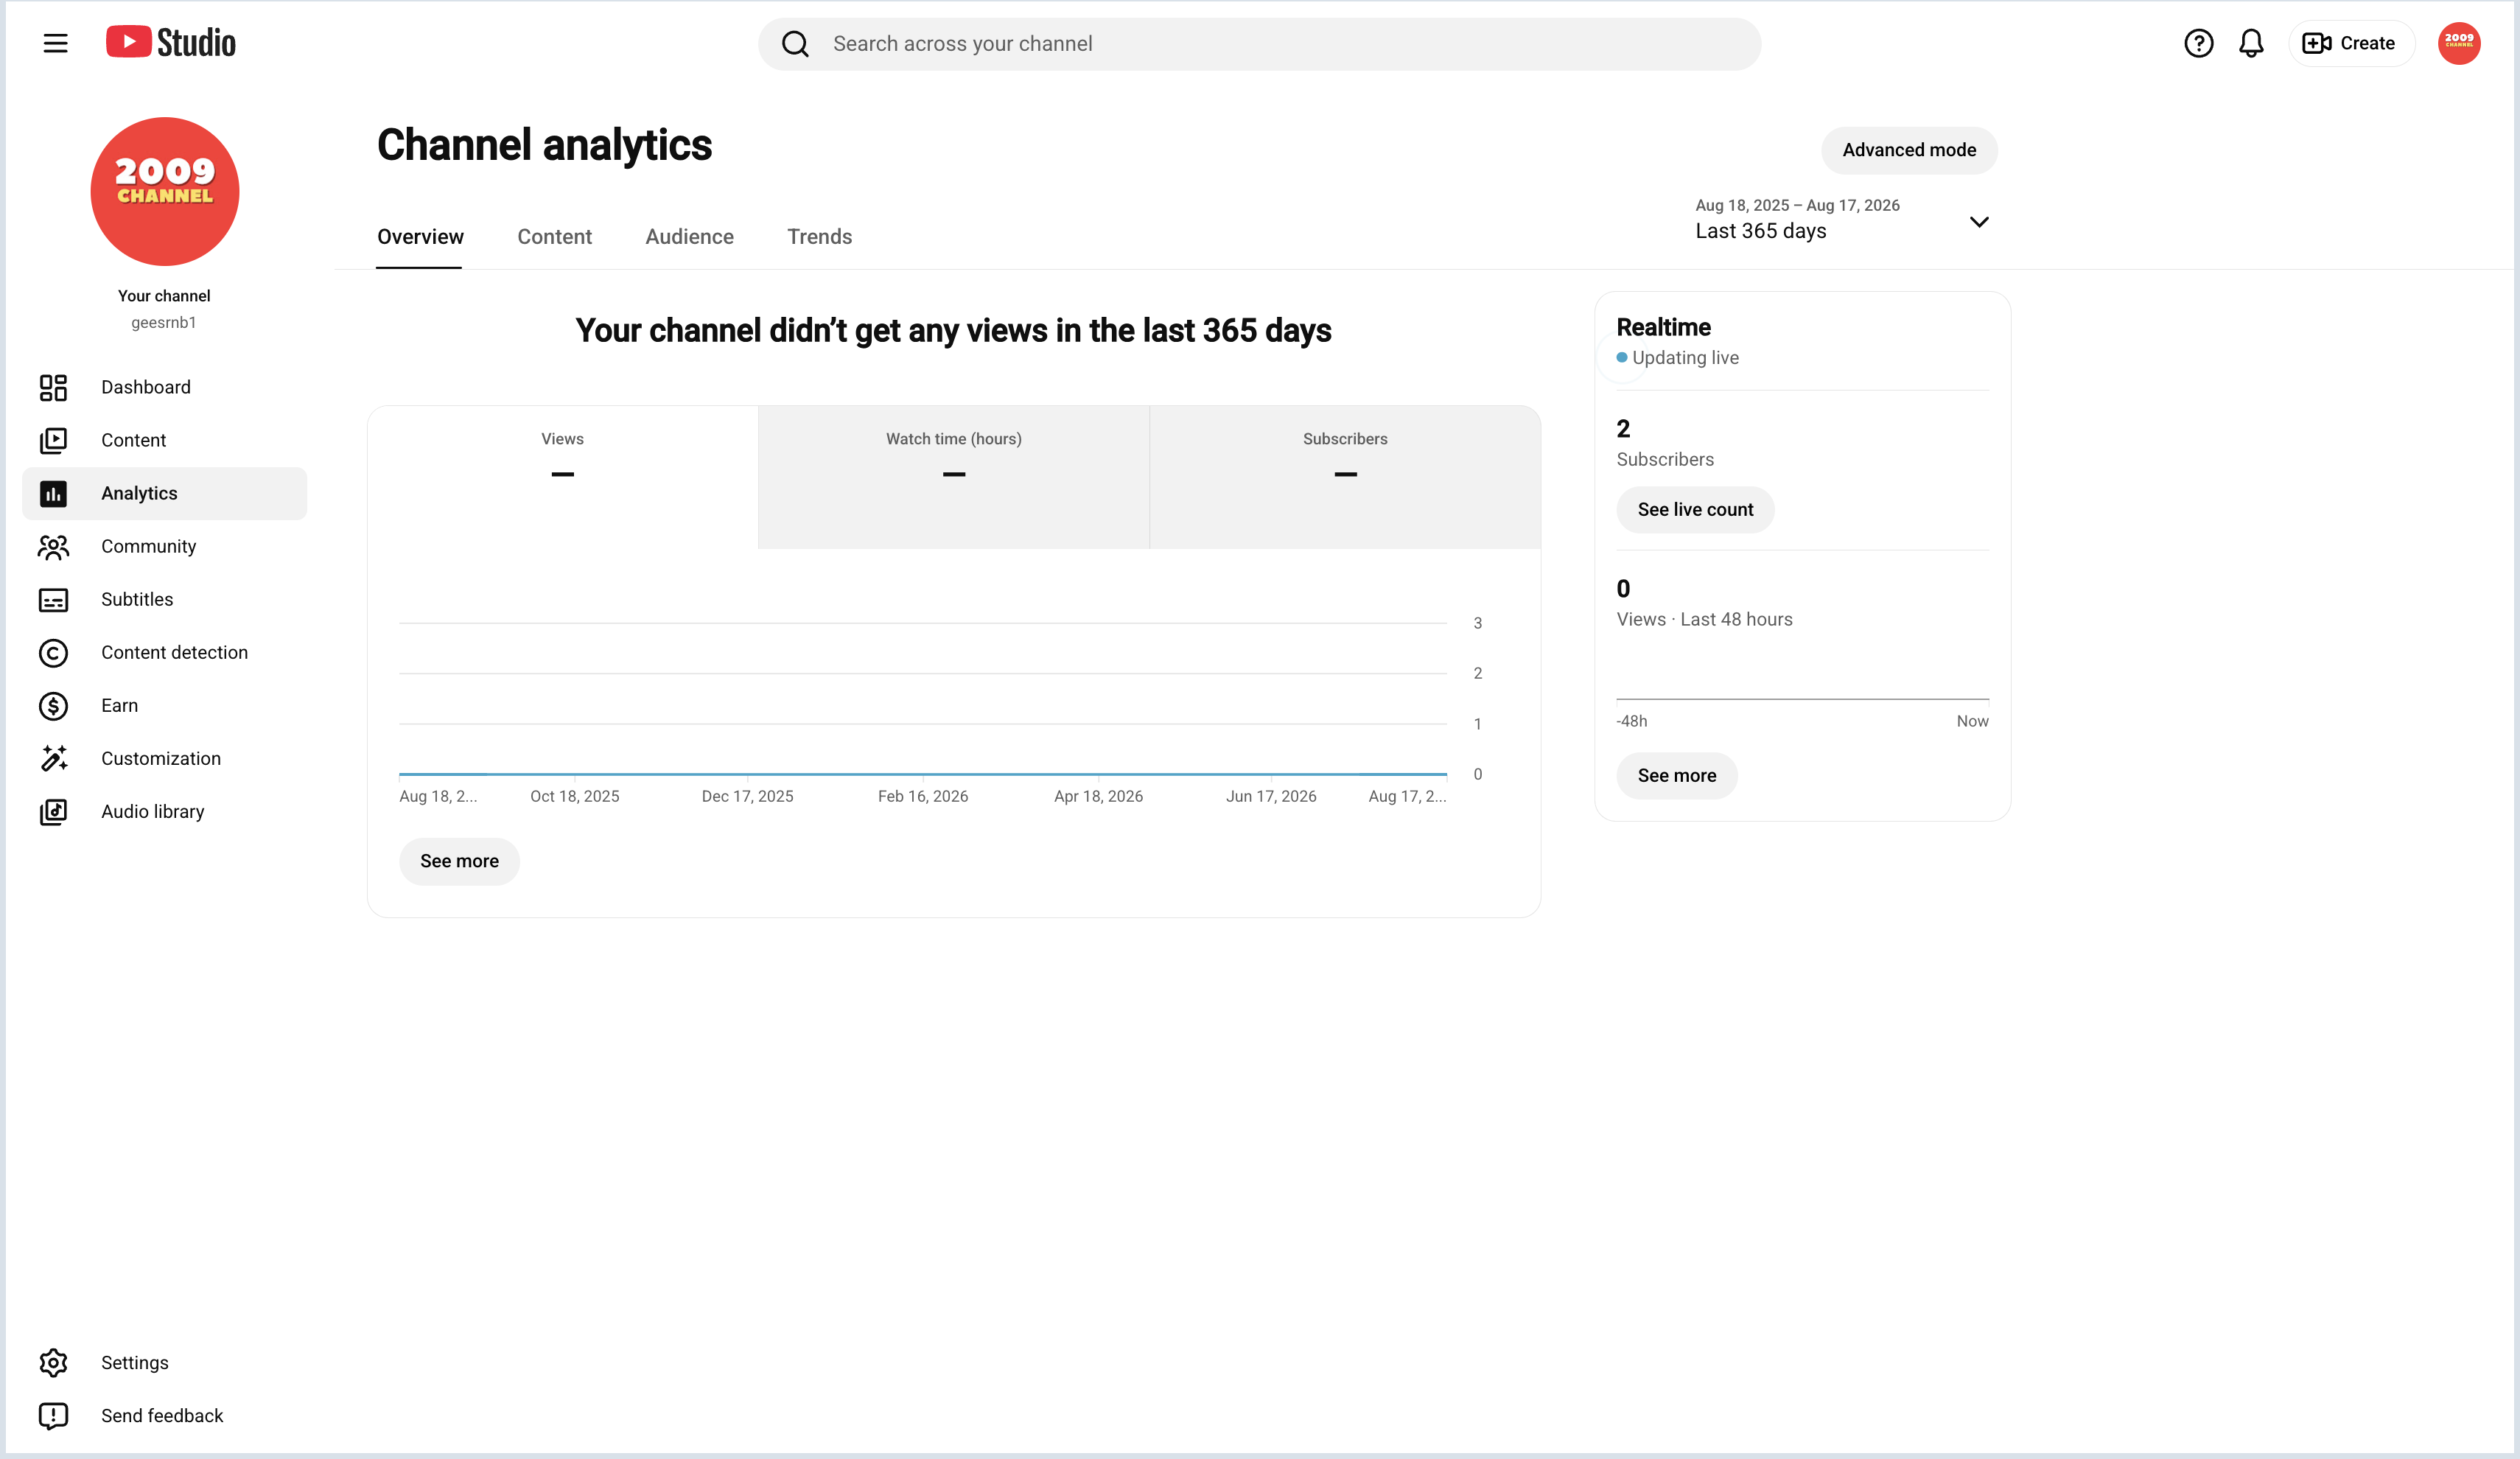Open the account avatar menu
This screenshot has width=2520, height=1459.
2458,43
